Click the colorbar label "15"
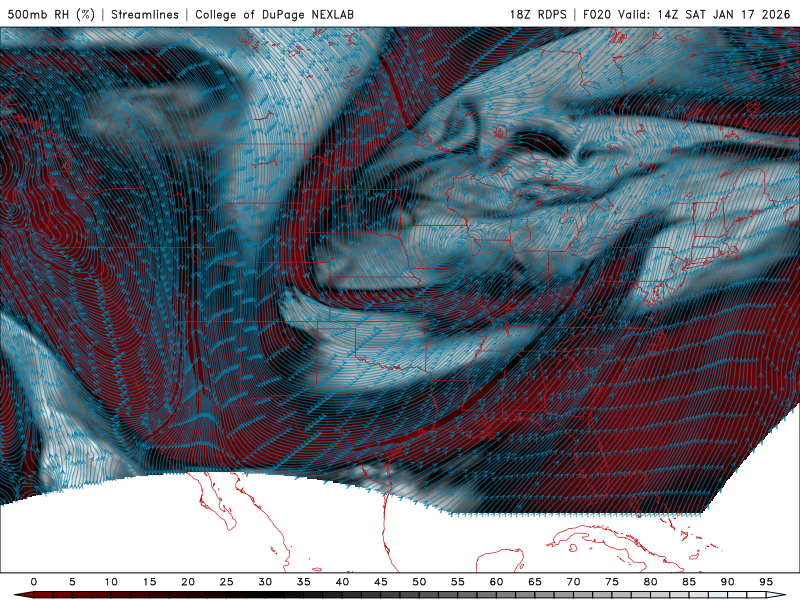This screenshot has height=600, width=800. pos(149,582)
